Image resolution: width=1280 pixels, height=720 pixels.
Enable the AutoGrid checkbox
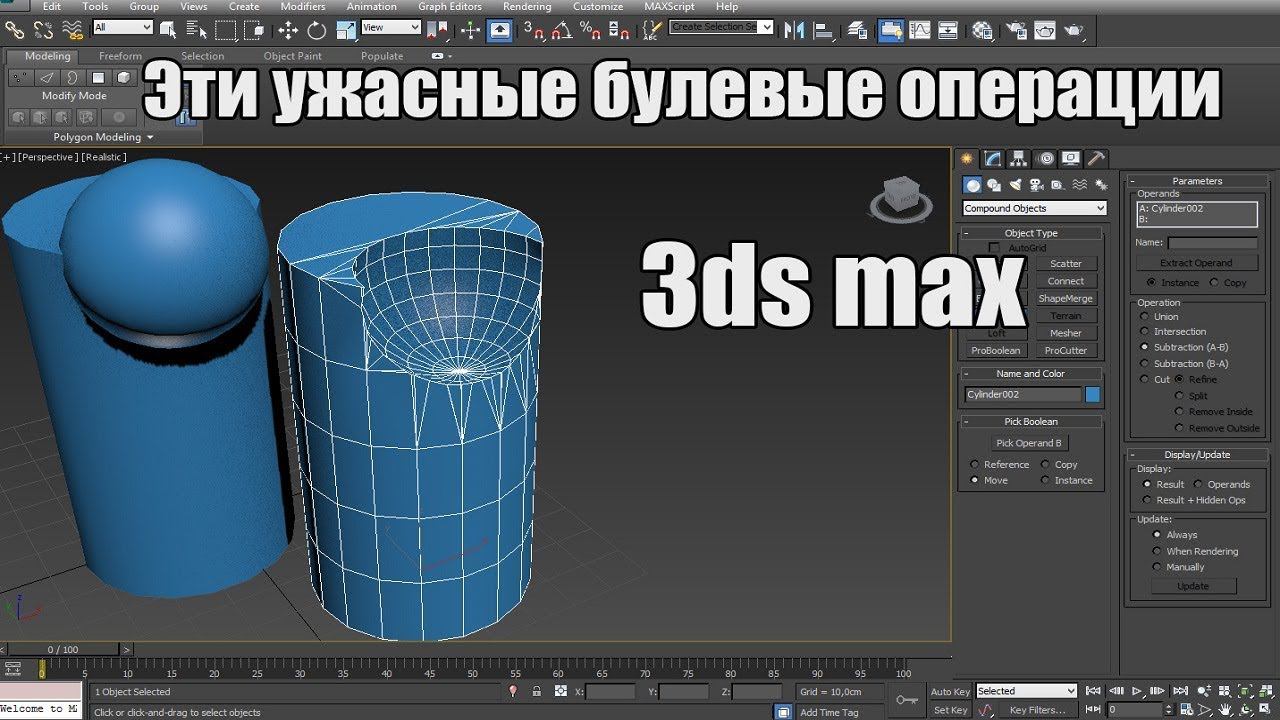pos(994,248)
